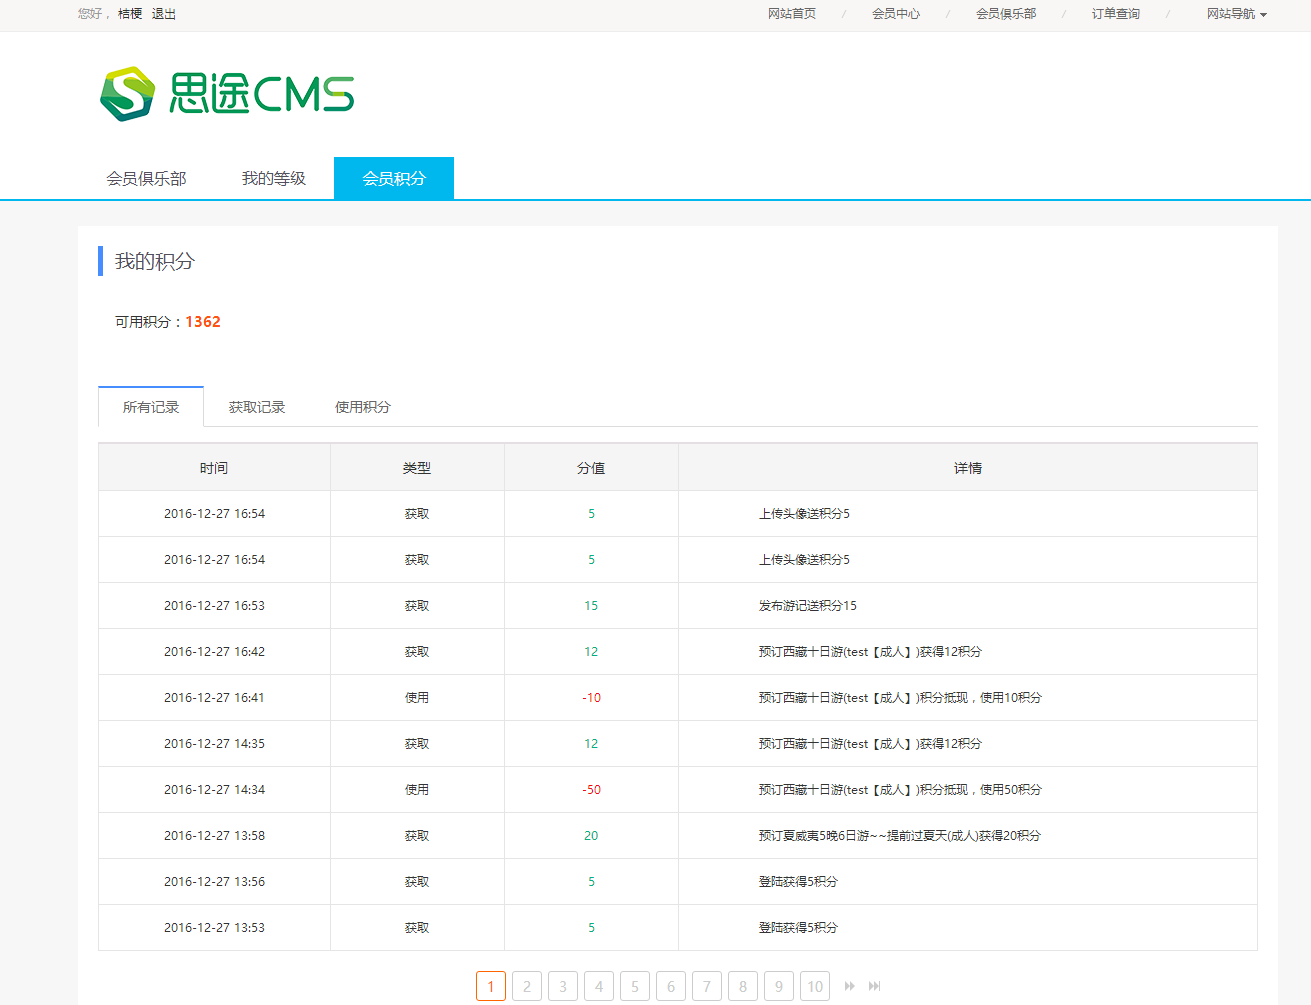Image resolution: width=1311 pixels, height=1005 pixels.
Task: Open page 10 of records
Action: (x=815, y=986)
